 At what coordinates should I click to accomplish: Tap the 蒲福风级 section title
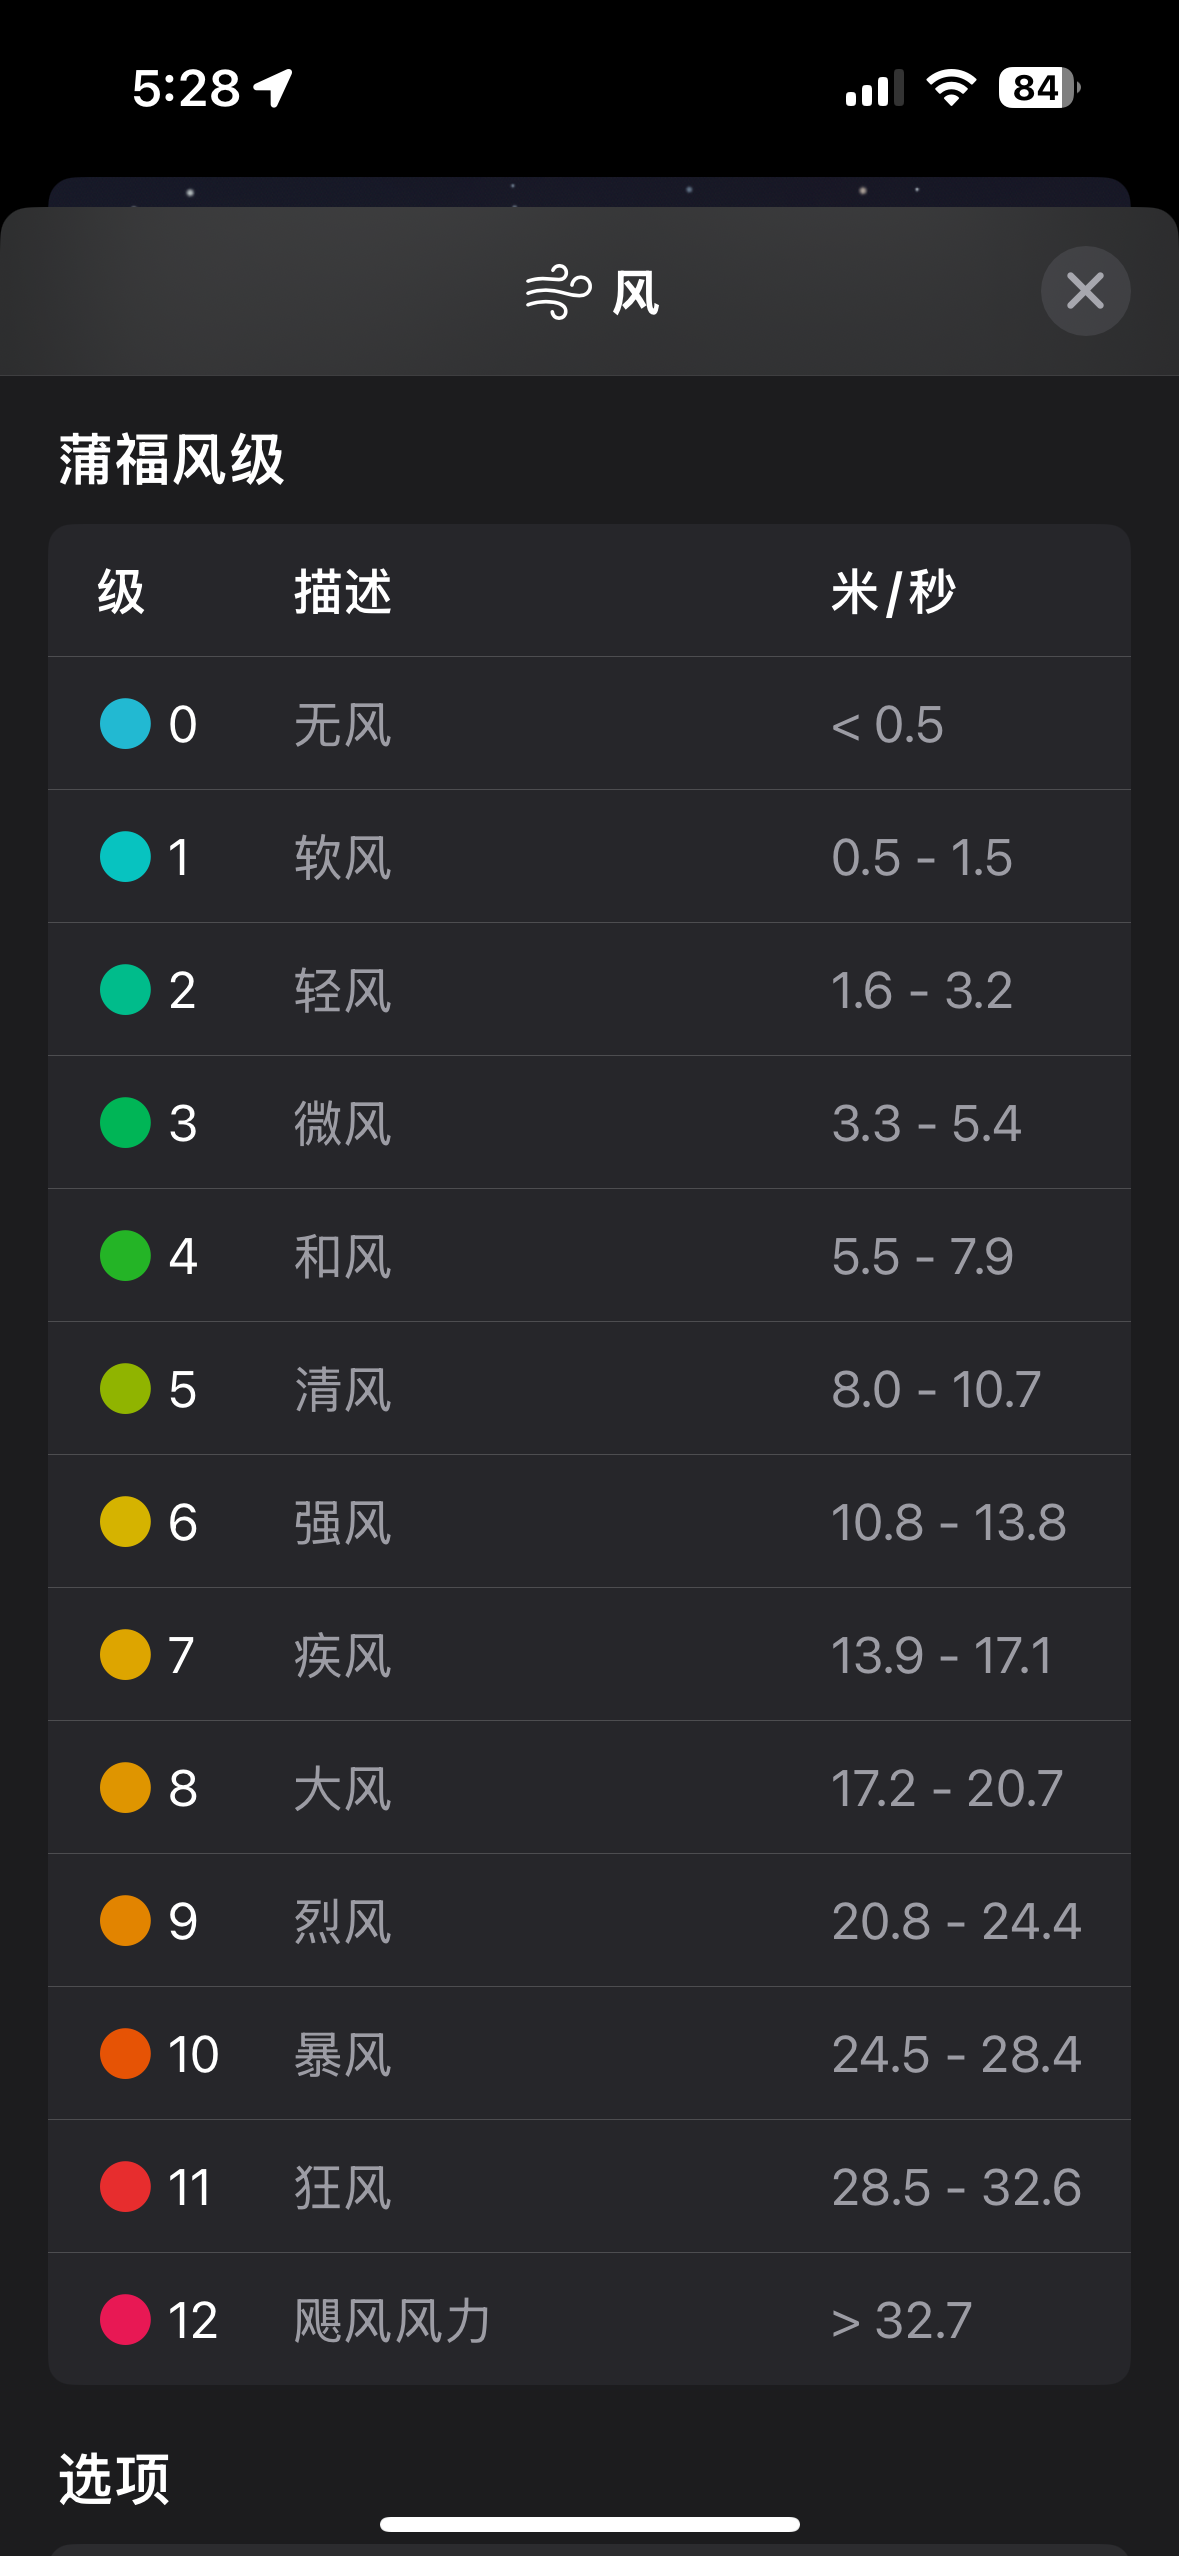click(x=171, y=460)
